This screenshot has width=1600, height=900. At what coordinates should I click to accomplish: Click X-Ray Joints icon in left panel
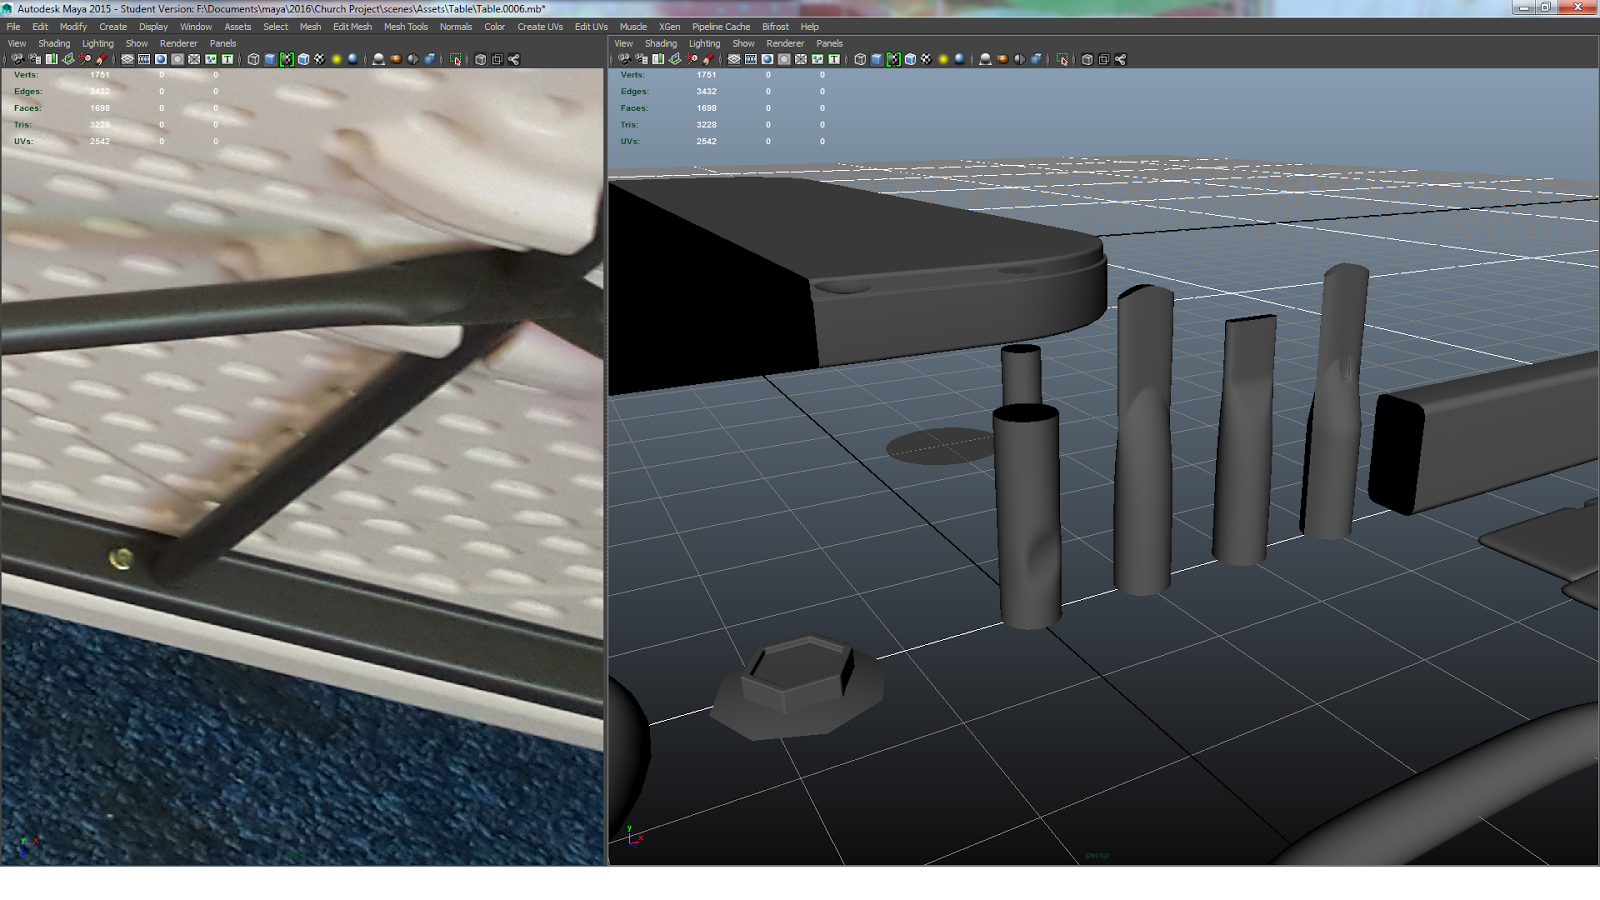point(514,59)
